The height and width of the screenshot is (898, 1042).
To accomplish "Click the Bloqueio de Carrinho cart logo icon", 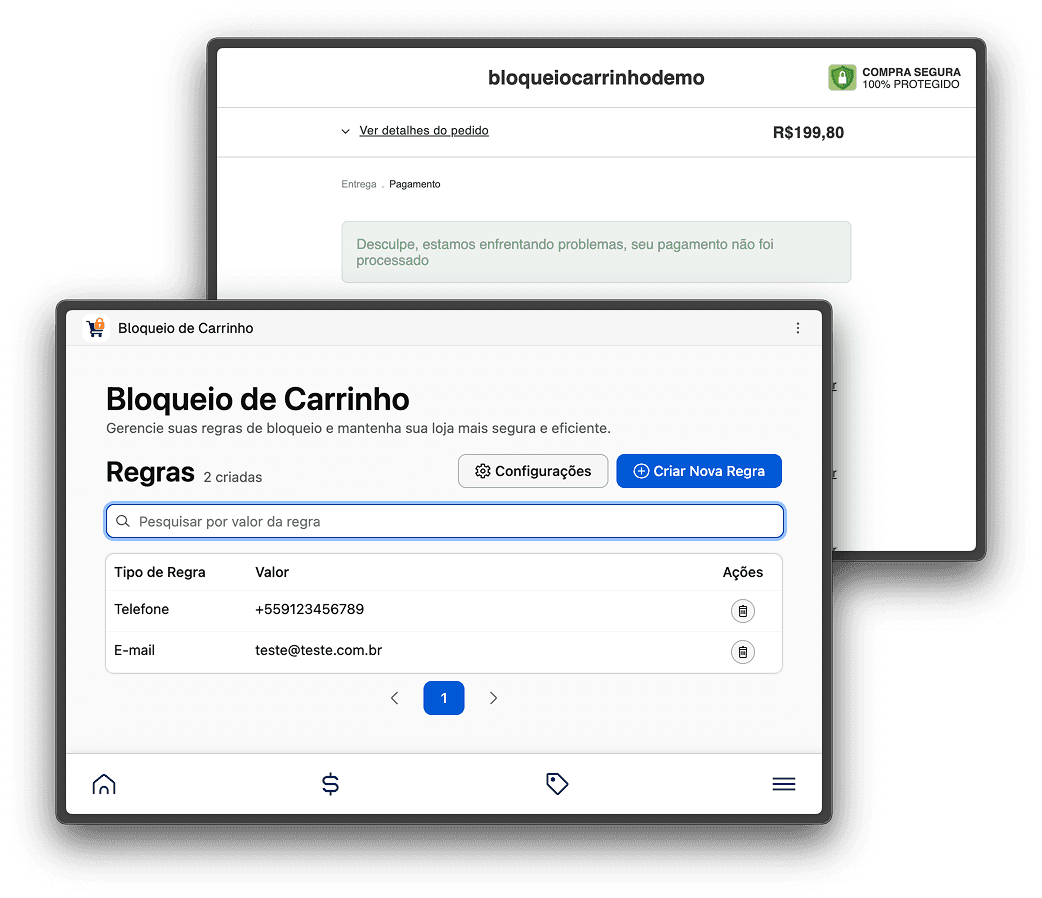I will [x=95, y=327].
